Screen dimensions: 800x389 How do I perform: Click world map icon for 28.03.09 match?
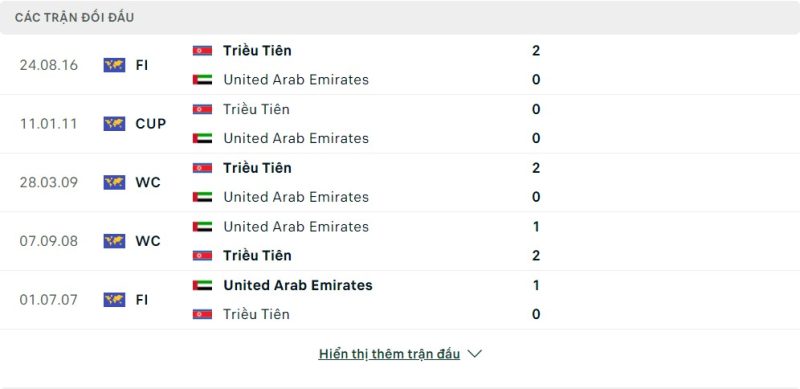tap(114, 182)
